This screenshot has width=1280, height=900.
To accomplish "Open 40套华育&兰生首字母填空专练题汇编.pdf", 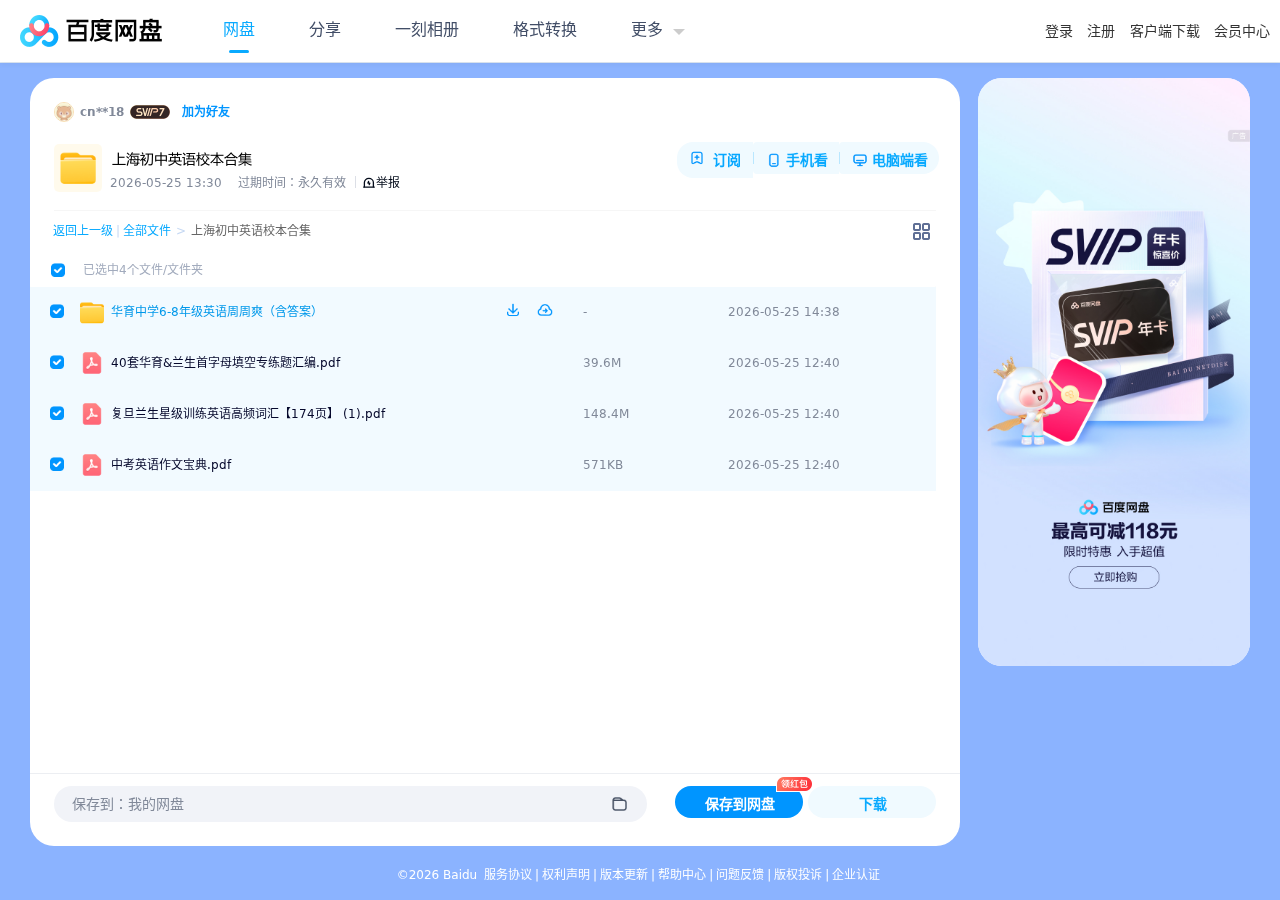I will click(226, 363).
